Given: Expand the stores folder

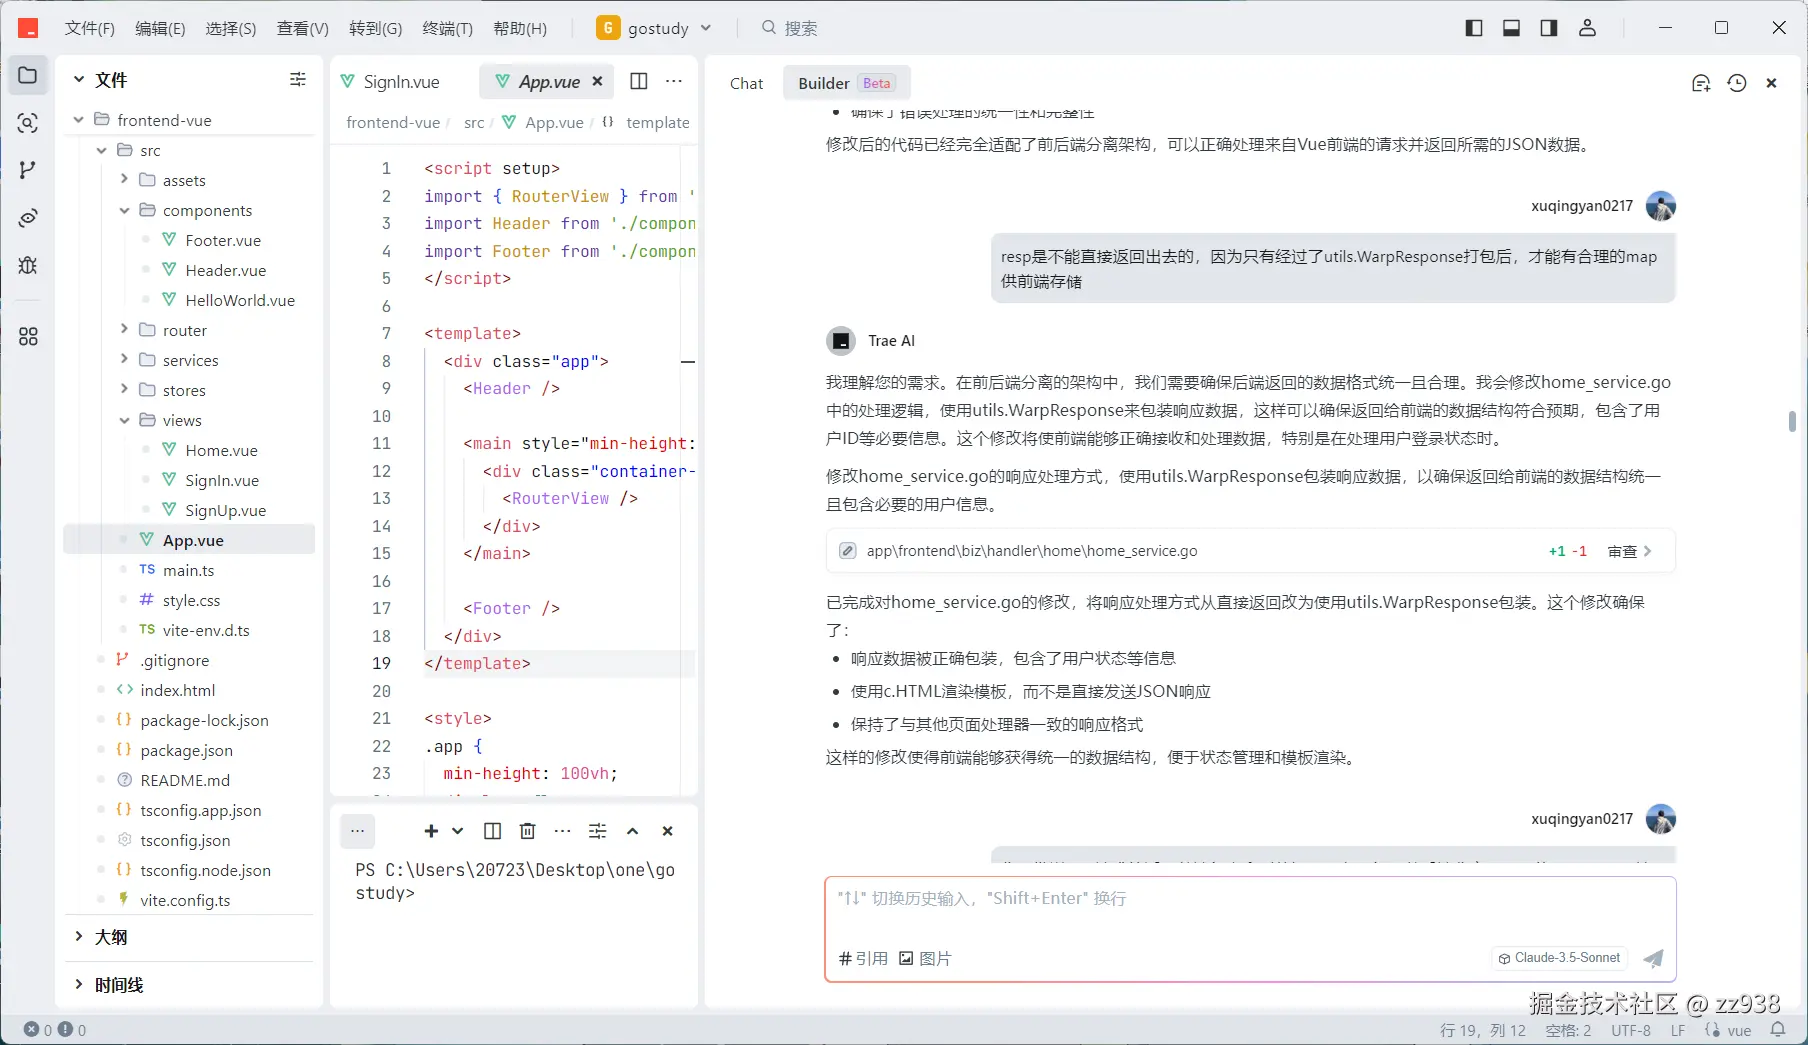Looking at the screenshot, I should click(124, 390).
